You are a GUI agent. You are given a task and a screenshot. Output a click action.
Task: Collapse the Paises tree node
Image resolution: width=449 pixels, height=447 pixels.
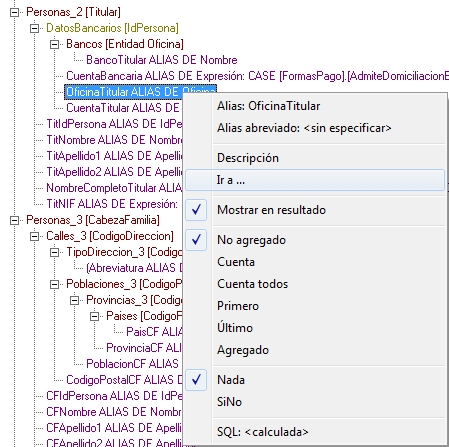pyautogui.click(x=95, y=316)
